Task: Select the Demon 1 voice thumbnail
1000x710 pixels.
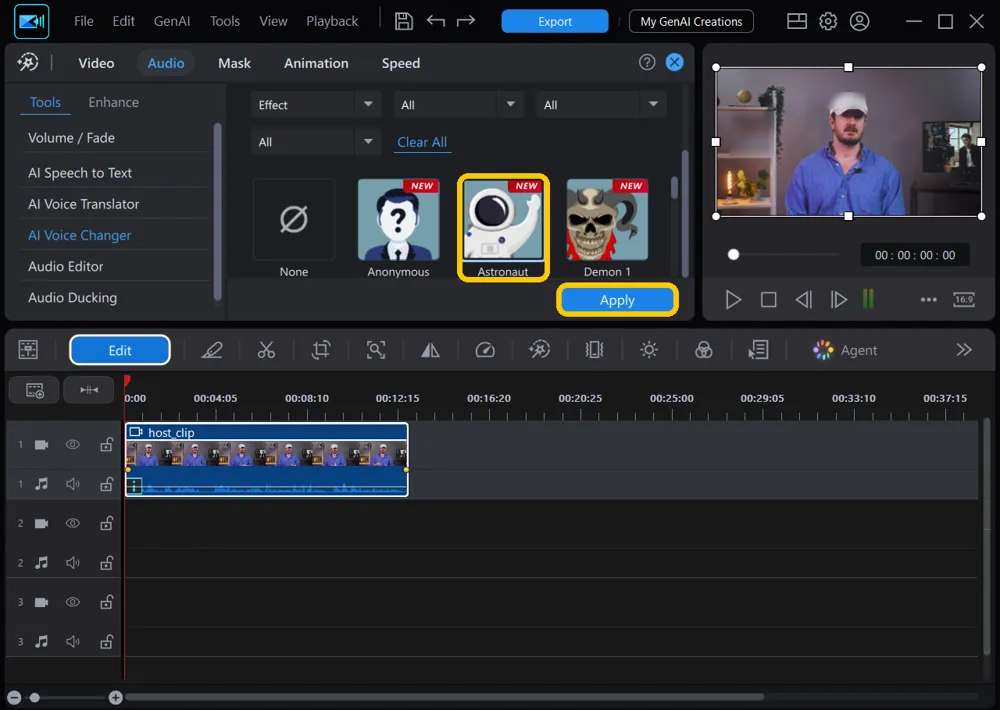Action: (607, 219)
